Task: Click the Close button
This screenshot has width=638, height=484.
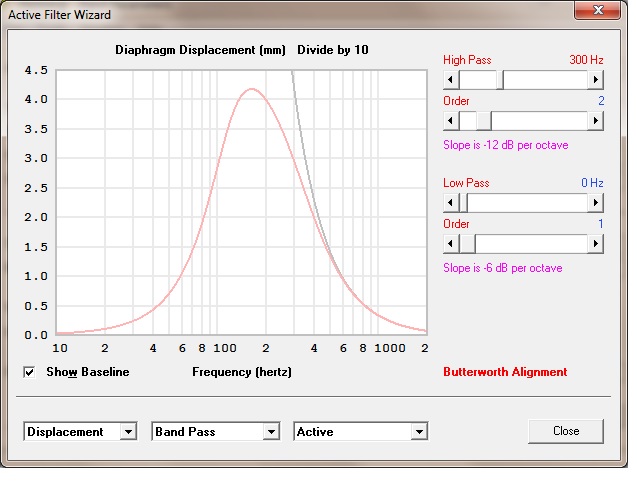Action: coord(566,431)
